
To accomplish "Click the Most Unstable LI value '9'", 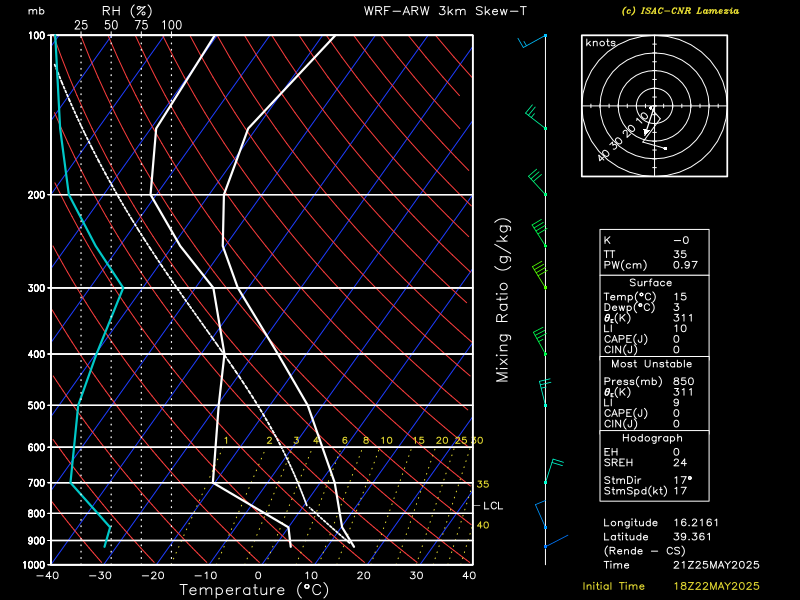I will (677, 403).
